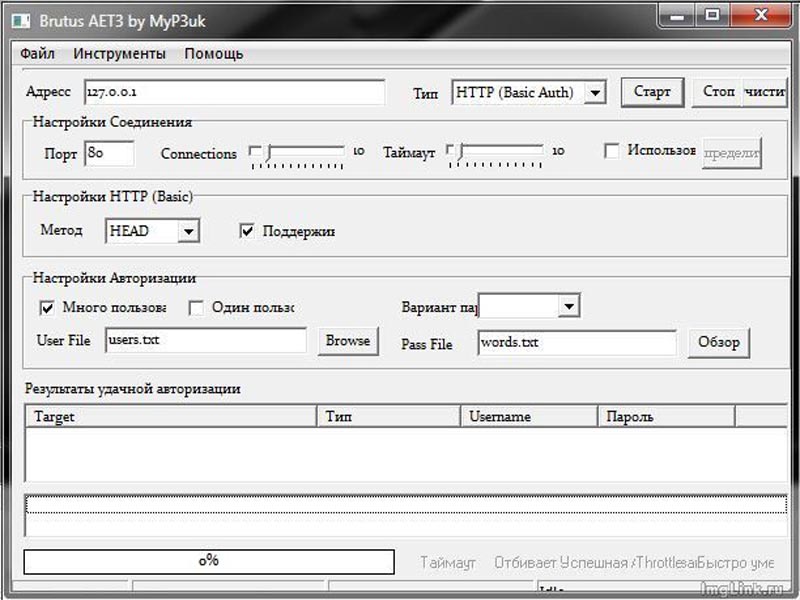Click the Адресс field containing 127.0.0.1
Screen dimensions: 800x600
click(233, 92)
